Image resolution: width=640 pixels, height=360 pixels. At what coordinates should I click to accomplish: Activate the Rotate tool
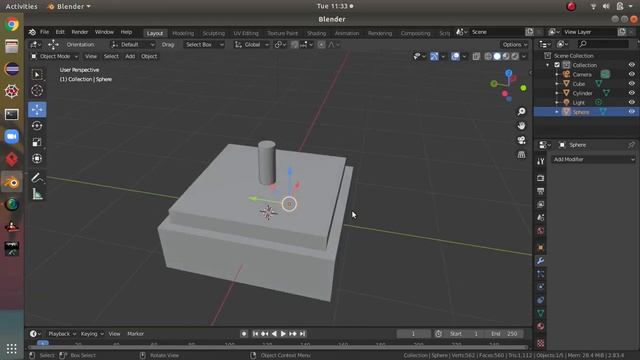(x=37, y=126)
